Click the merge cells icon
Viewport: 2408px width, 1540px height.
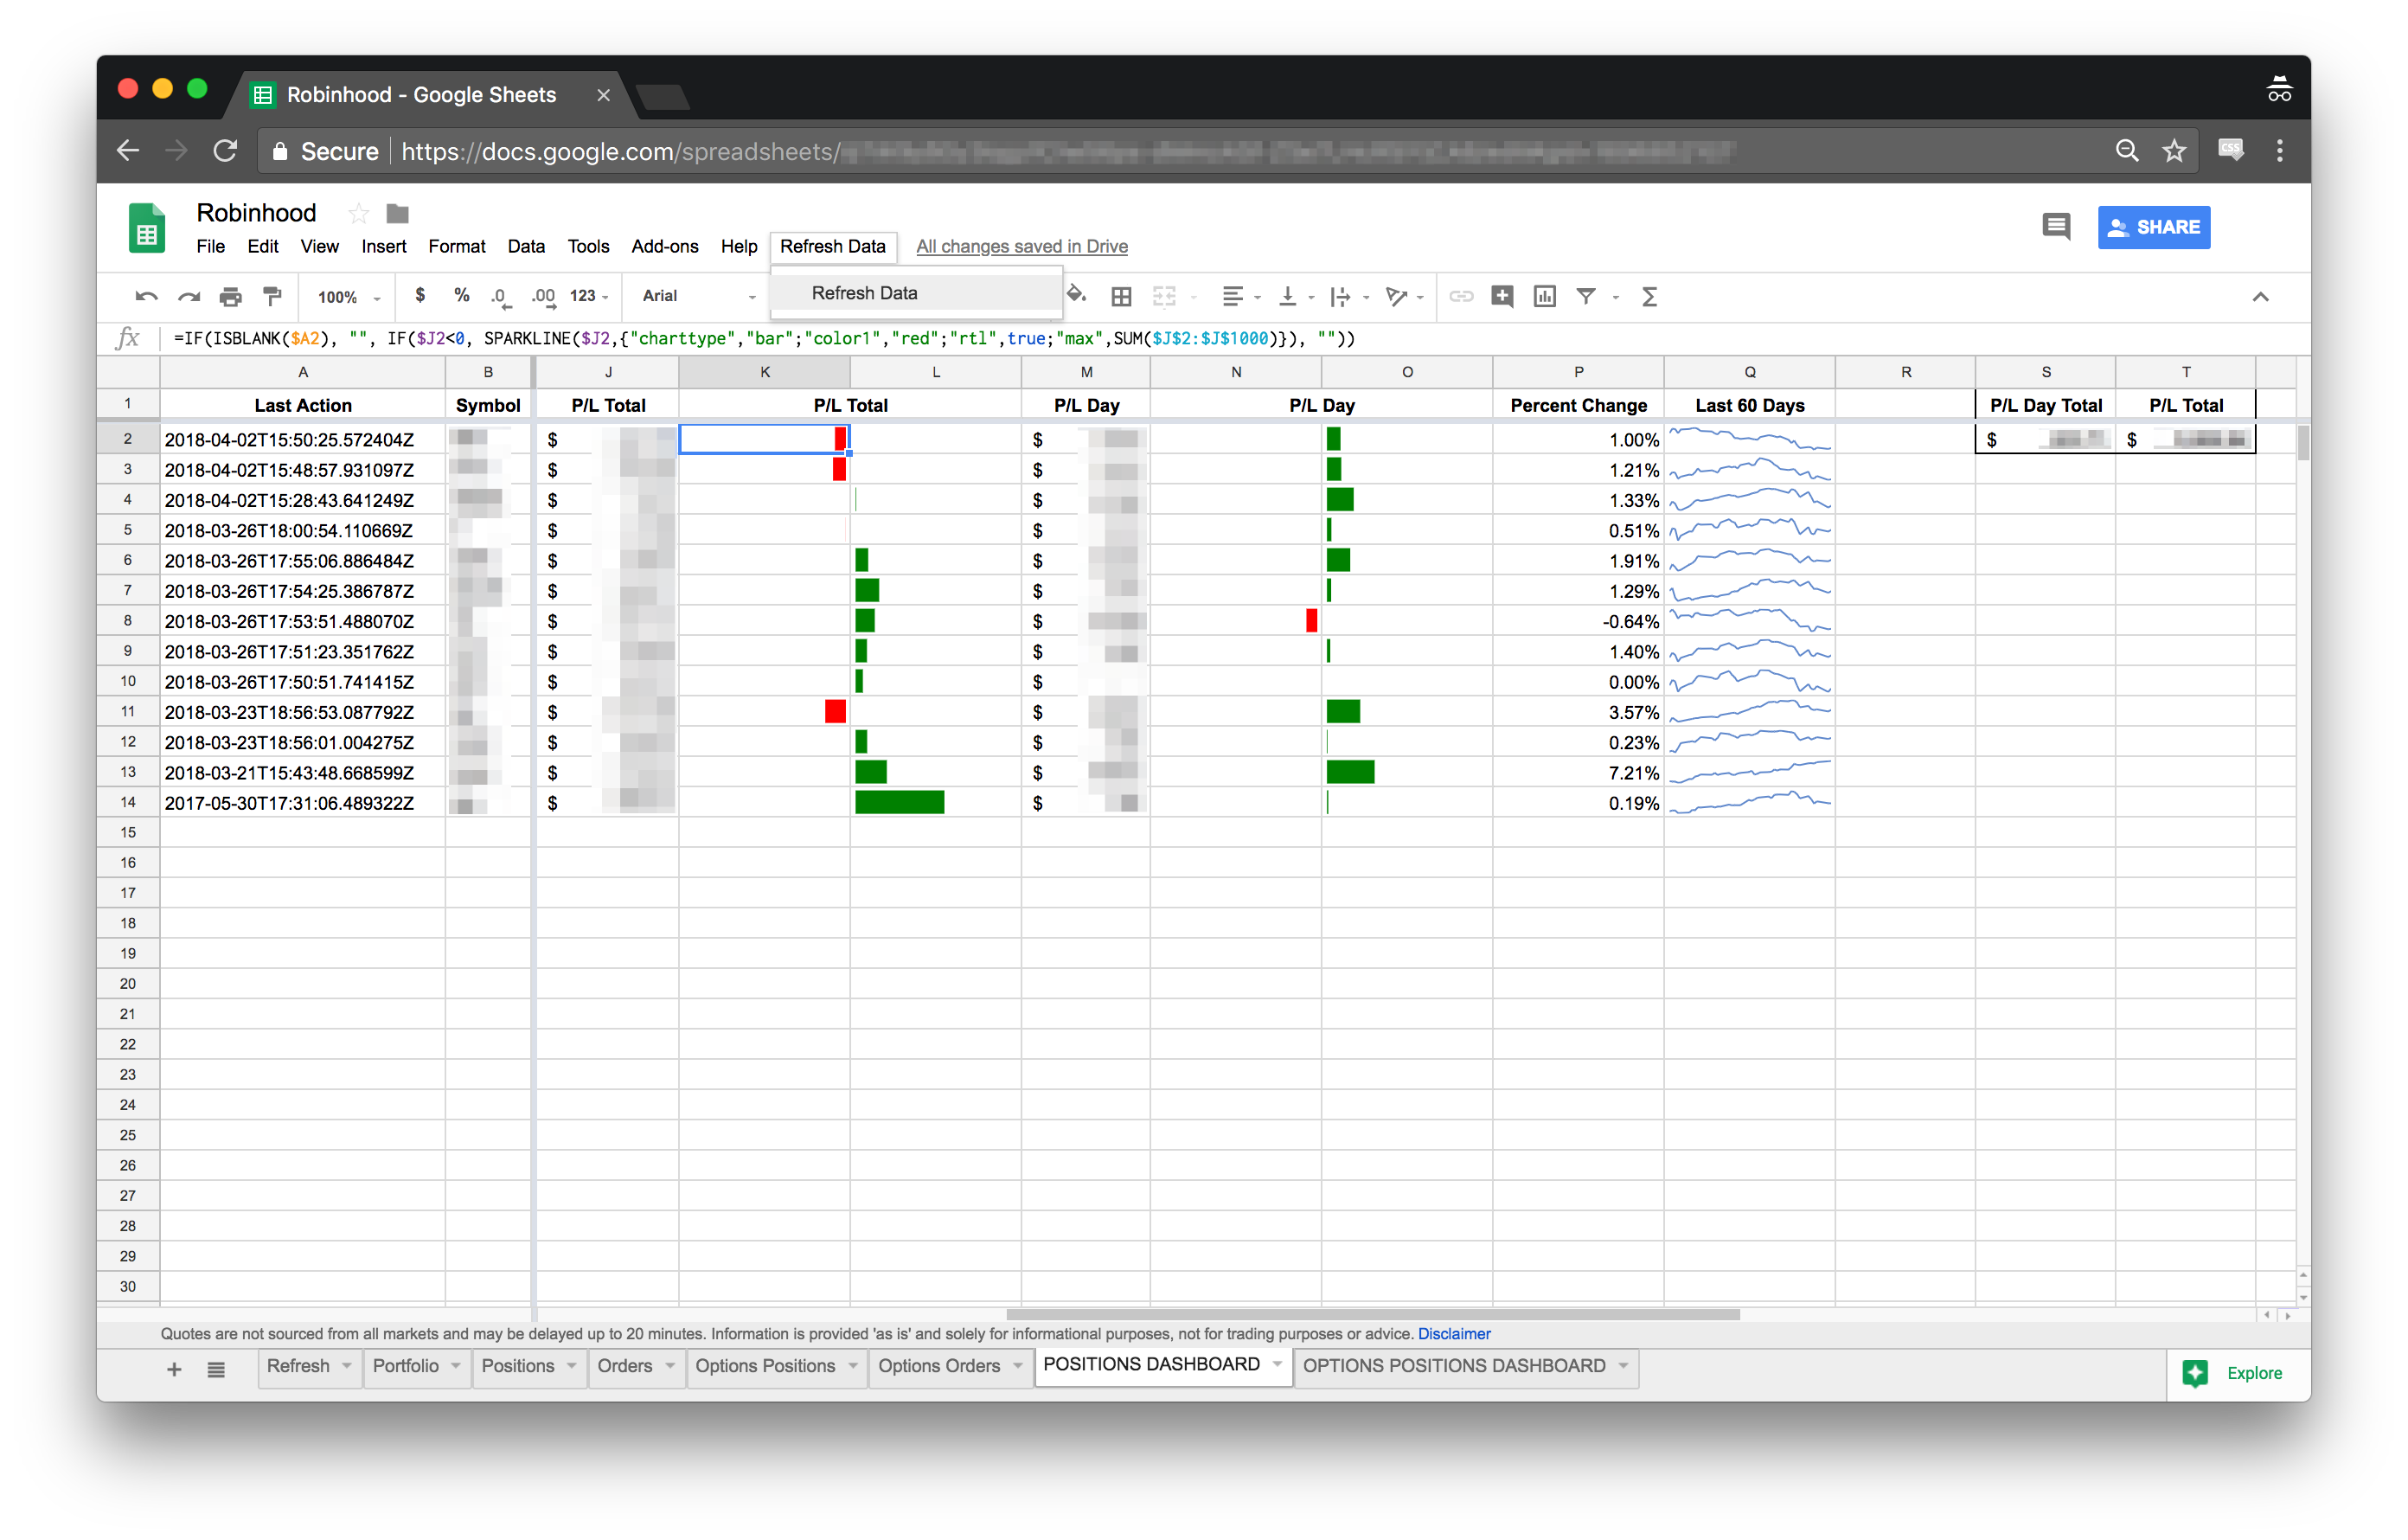[1164, 296]
